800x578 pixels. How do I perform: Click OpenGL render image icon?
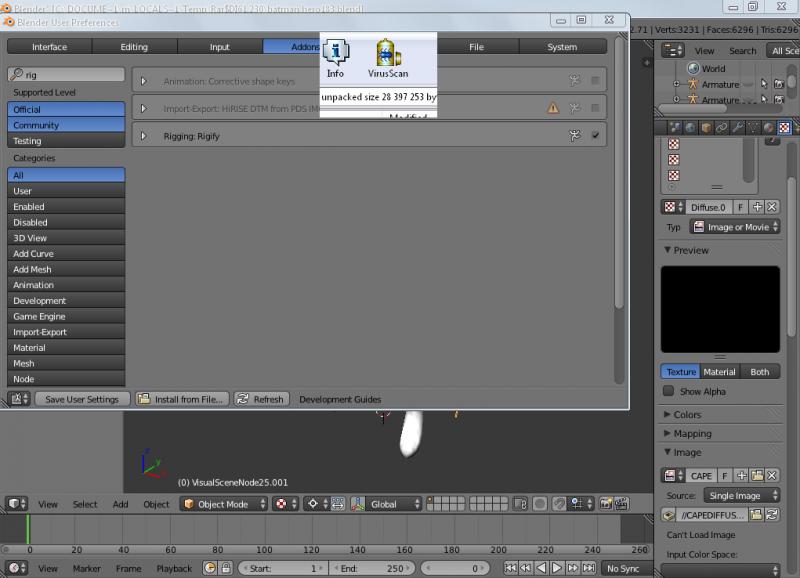606,504
